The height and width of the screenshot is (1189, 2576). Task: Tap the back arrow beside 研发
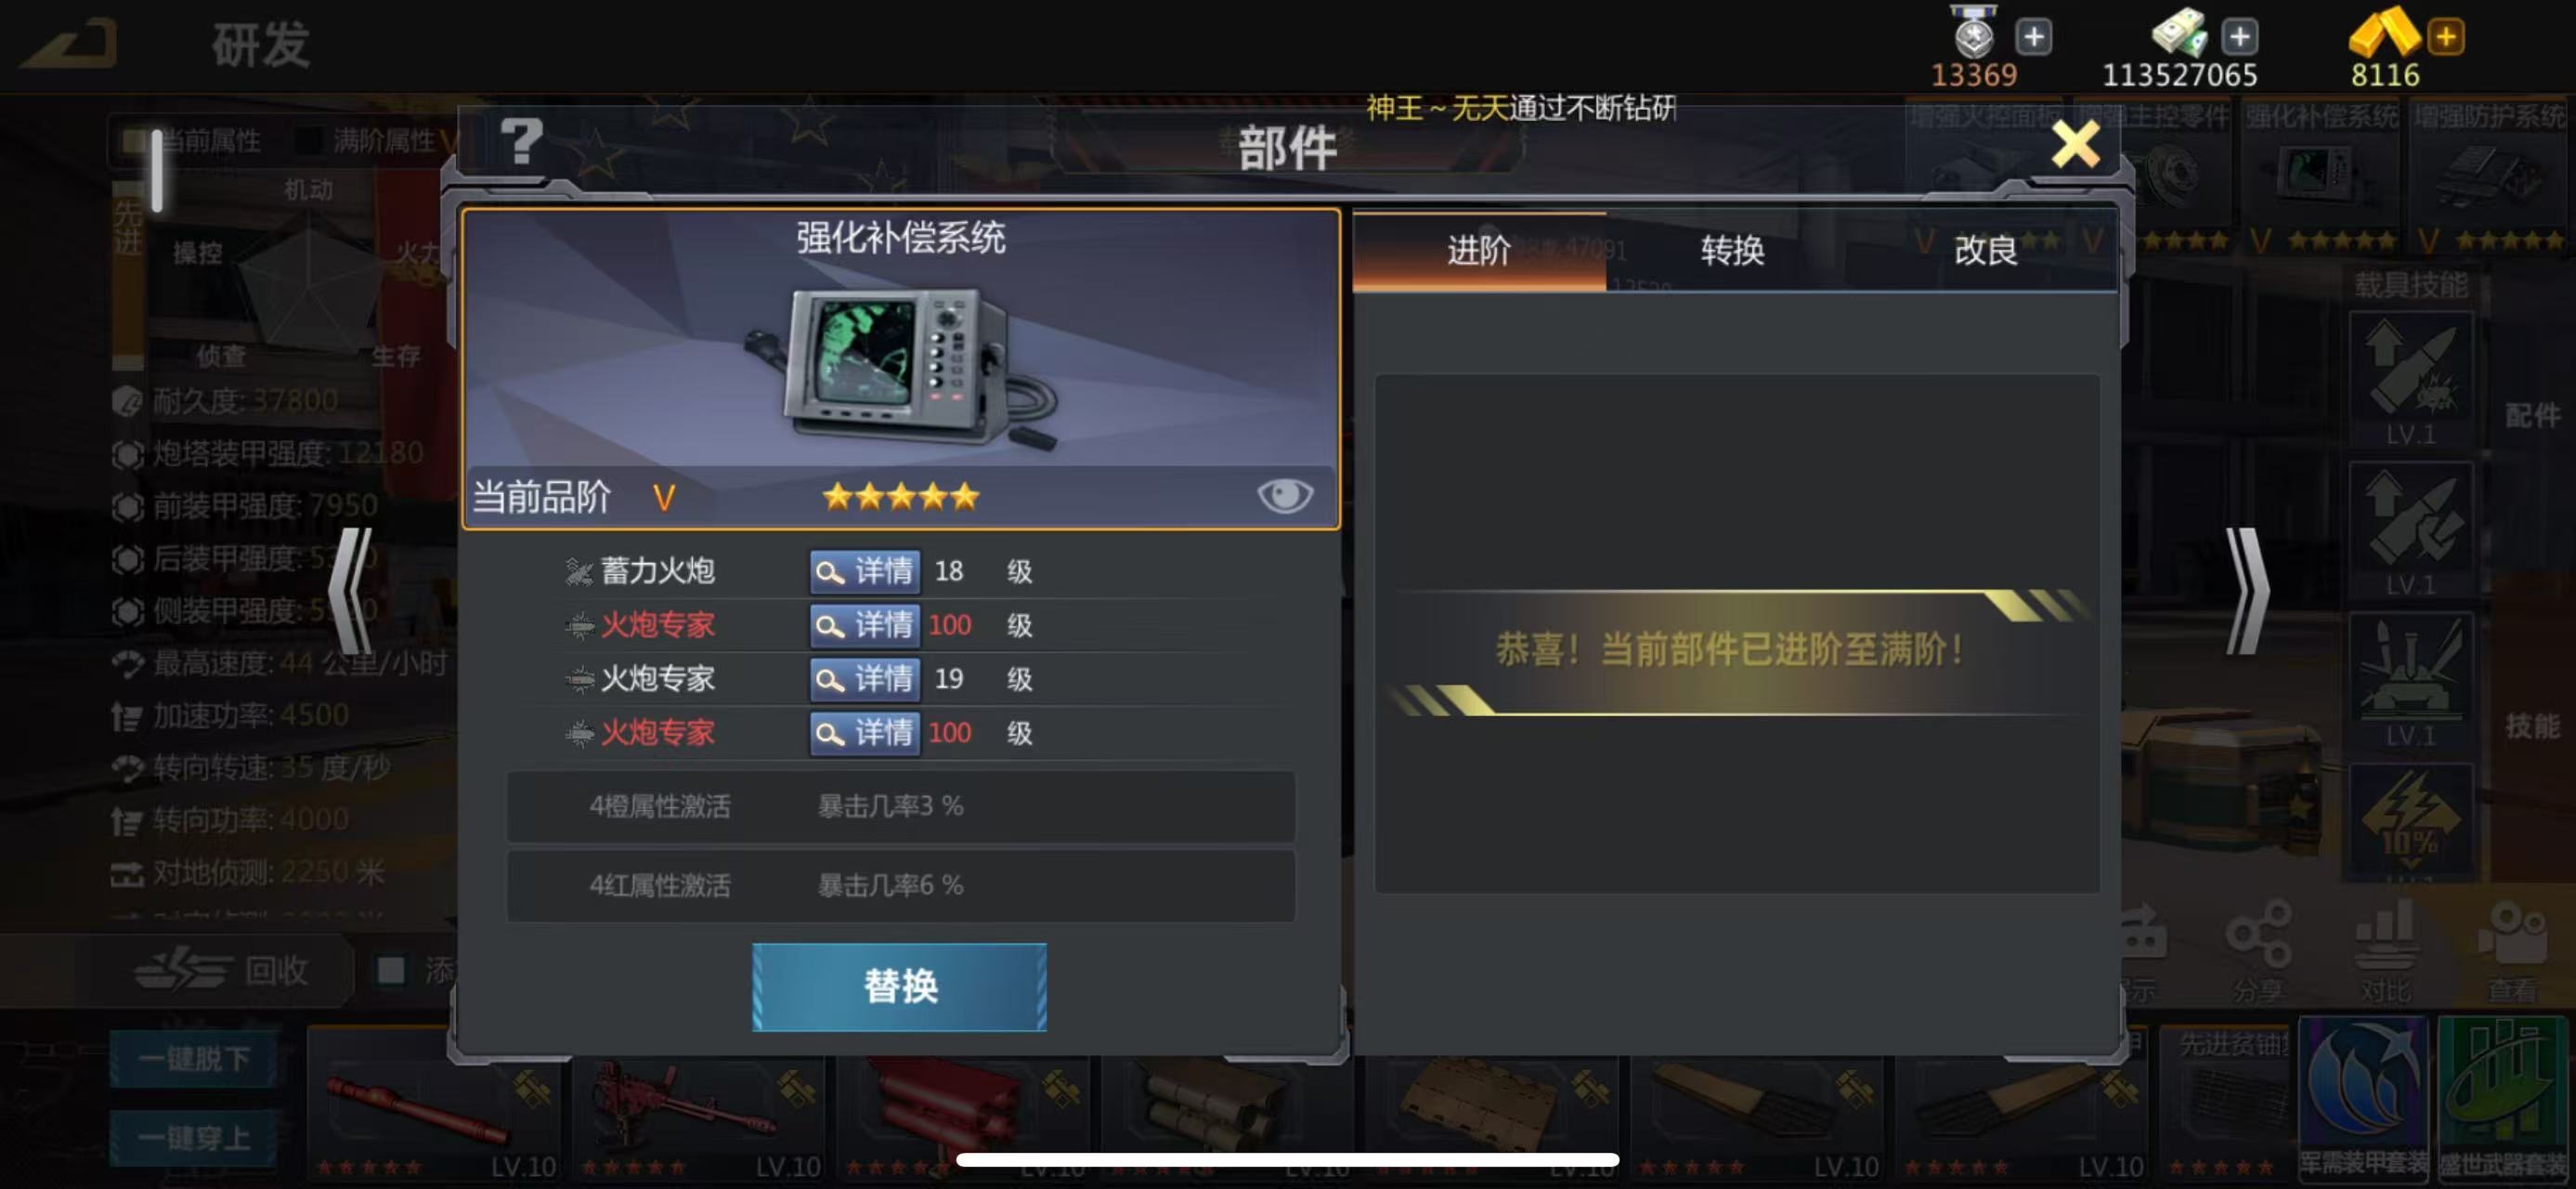click(x=70, y=45)
